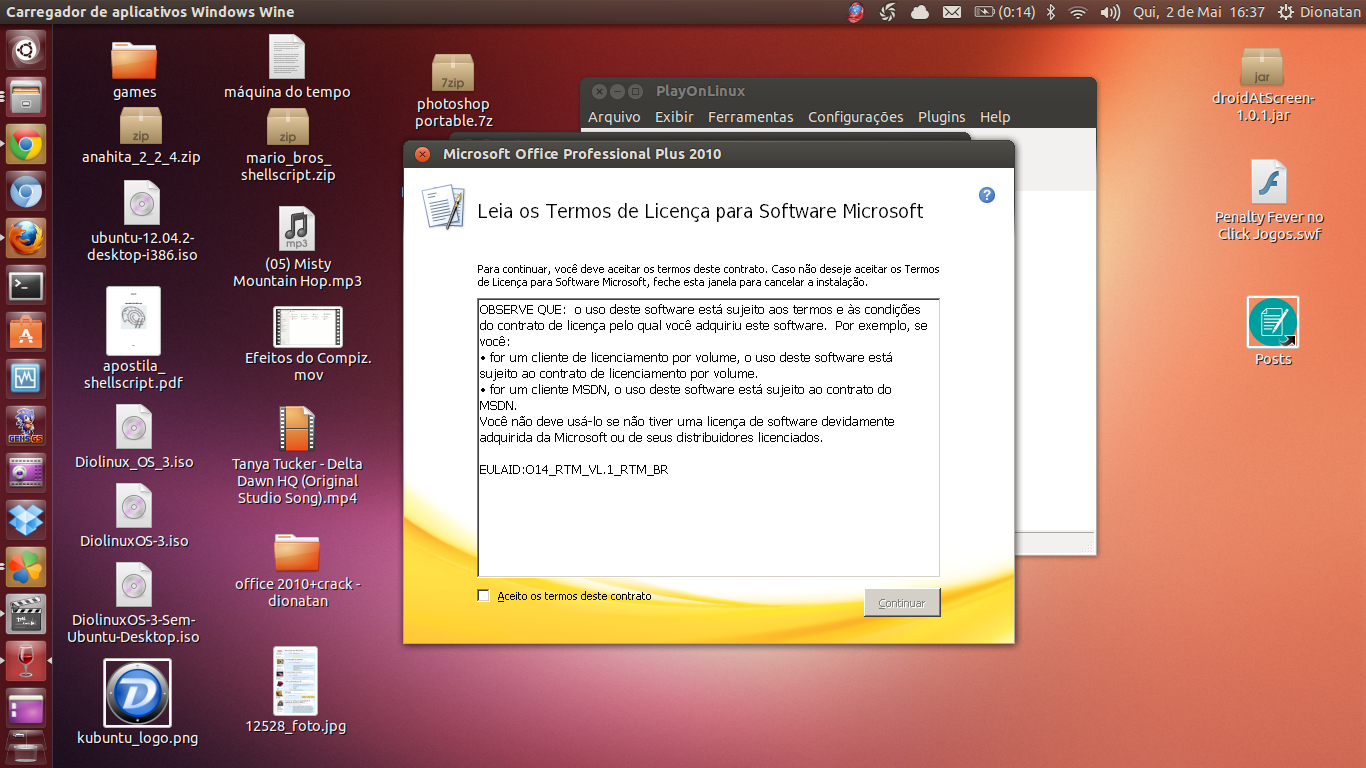1366x768 pixels.
Task: Select the kubuntu_logo.png desktop file
Action: (x=137, y=703)
